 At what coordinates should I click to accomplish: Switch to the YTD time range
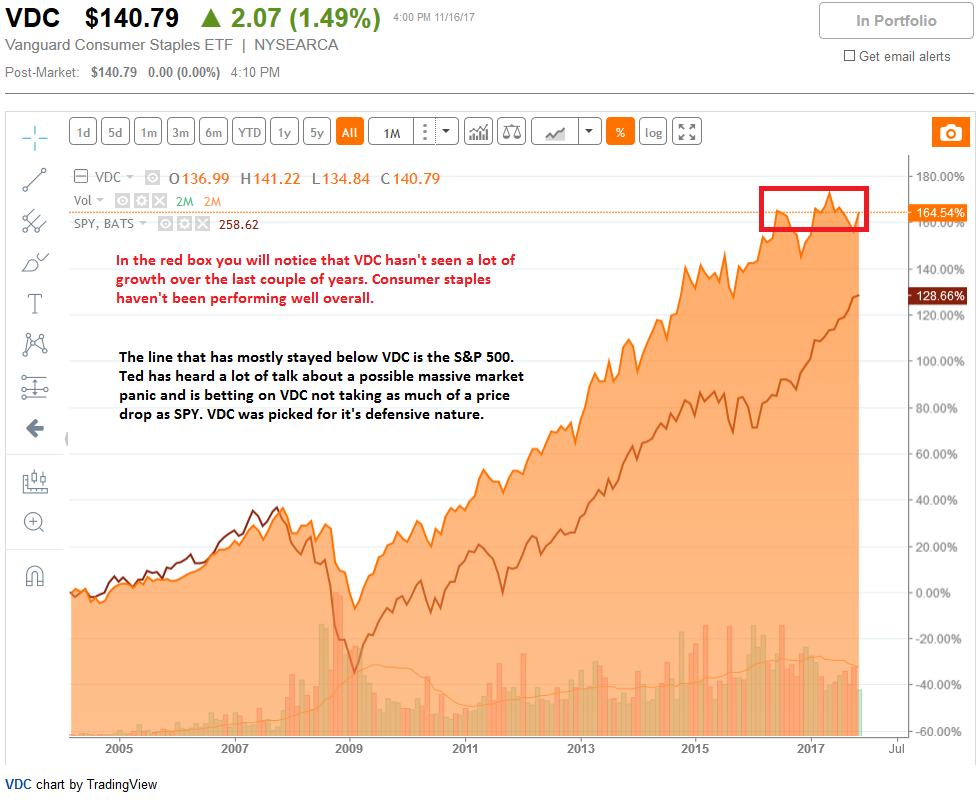click(249, 132)
